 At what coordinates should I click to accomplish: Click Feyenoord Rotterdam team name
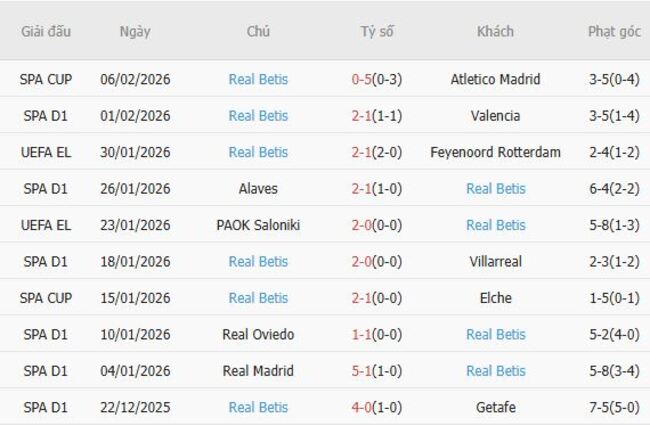point(495,152)
